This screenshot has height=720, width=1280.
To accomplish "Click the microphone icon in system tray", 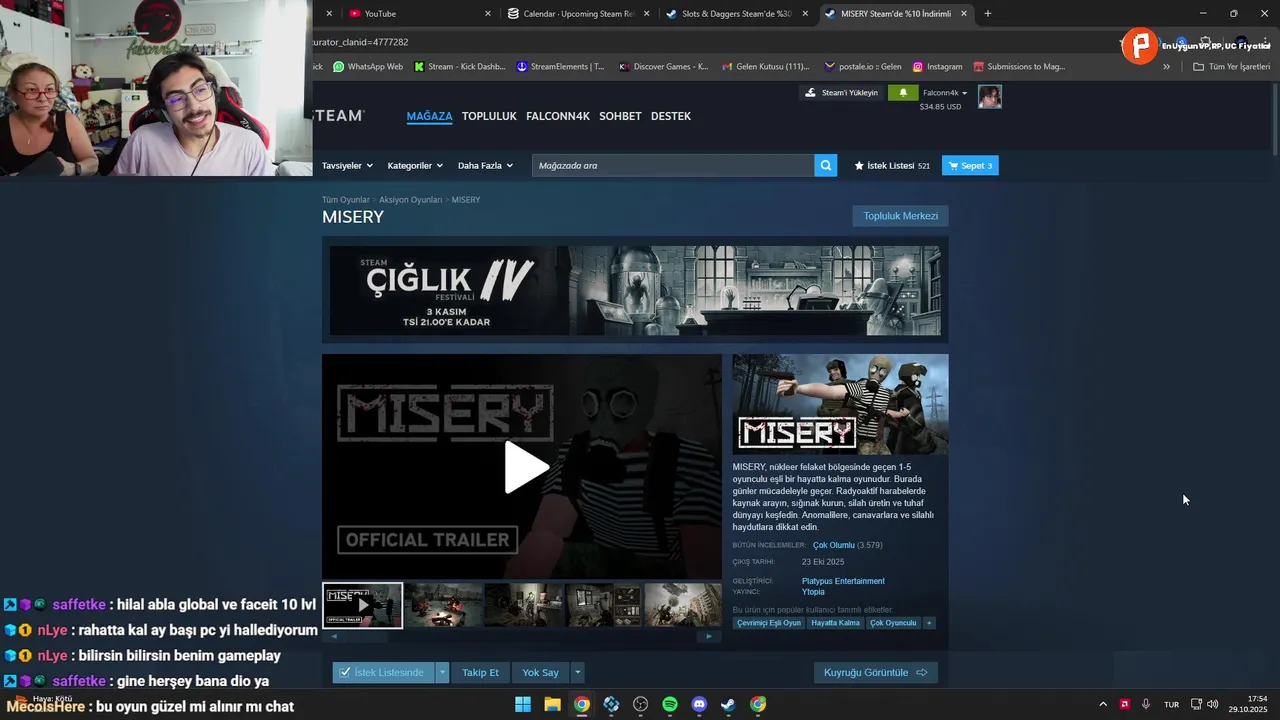I will point(1145,704).
